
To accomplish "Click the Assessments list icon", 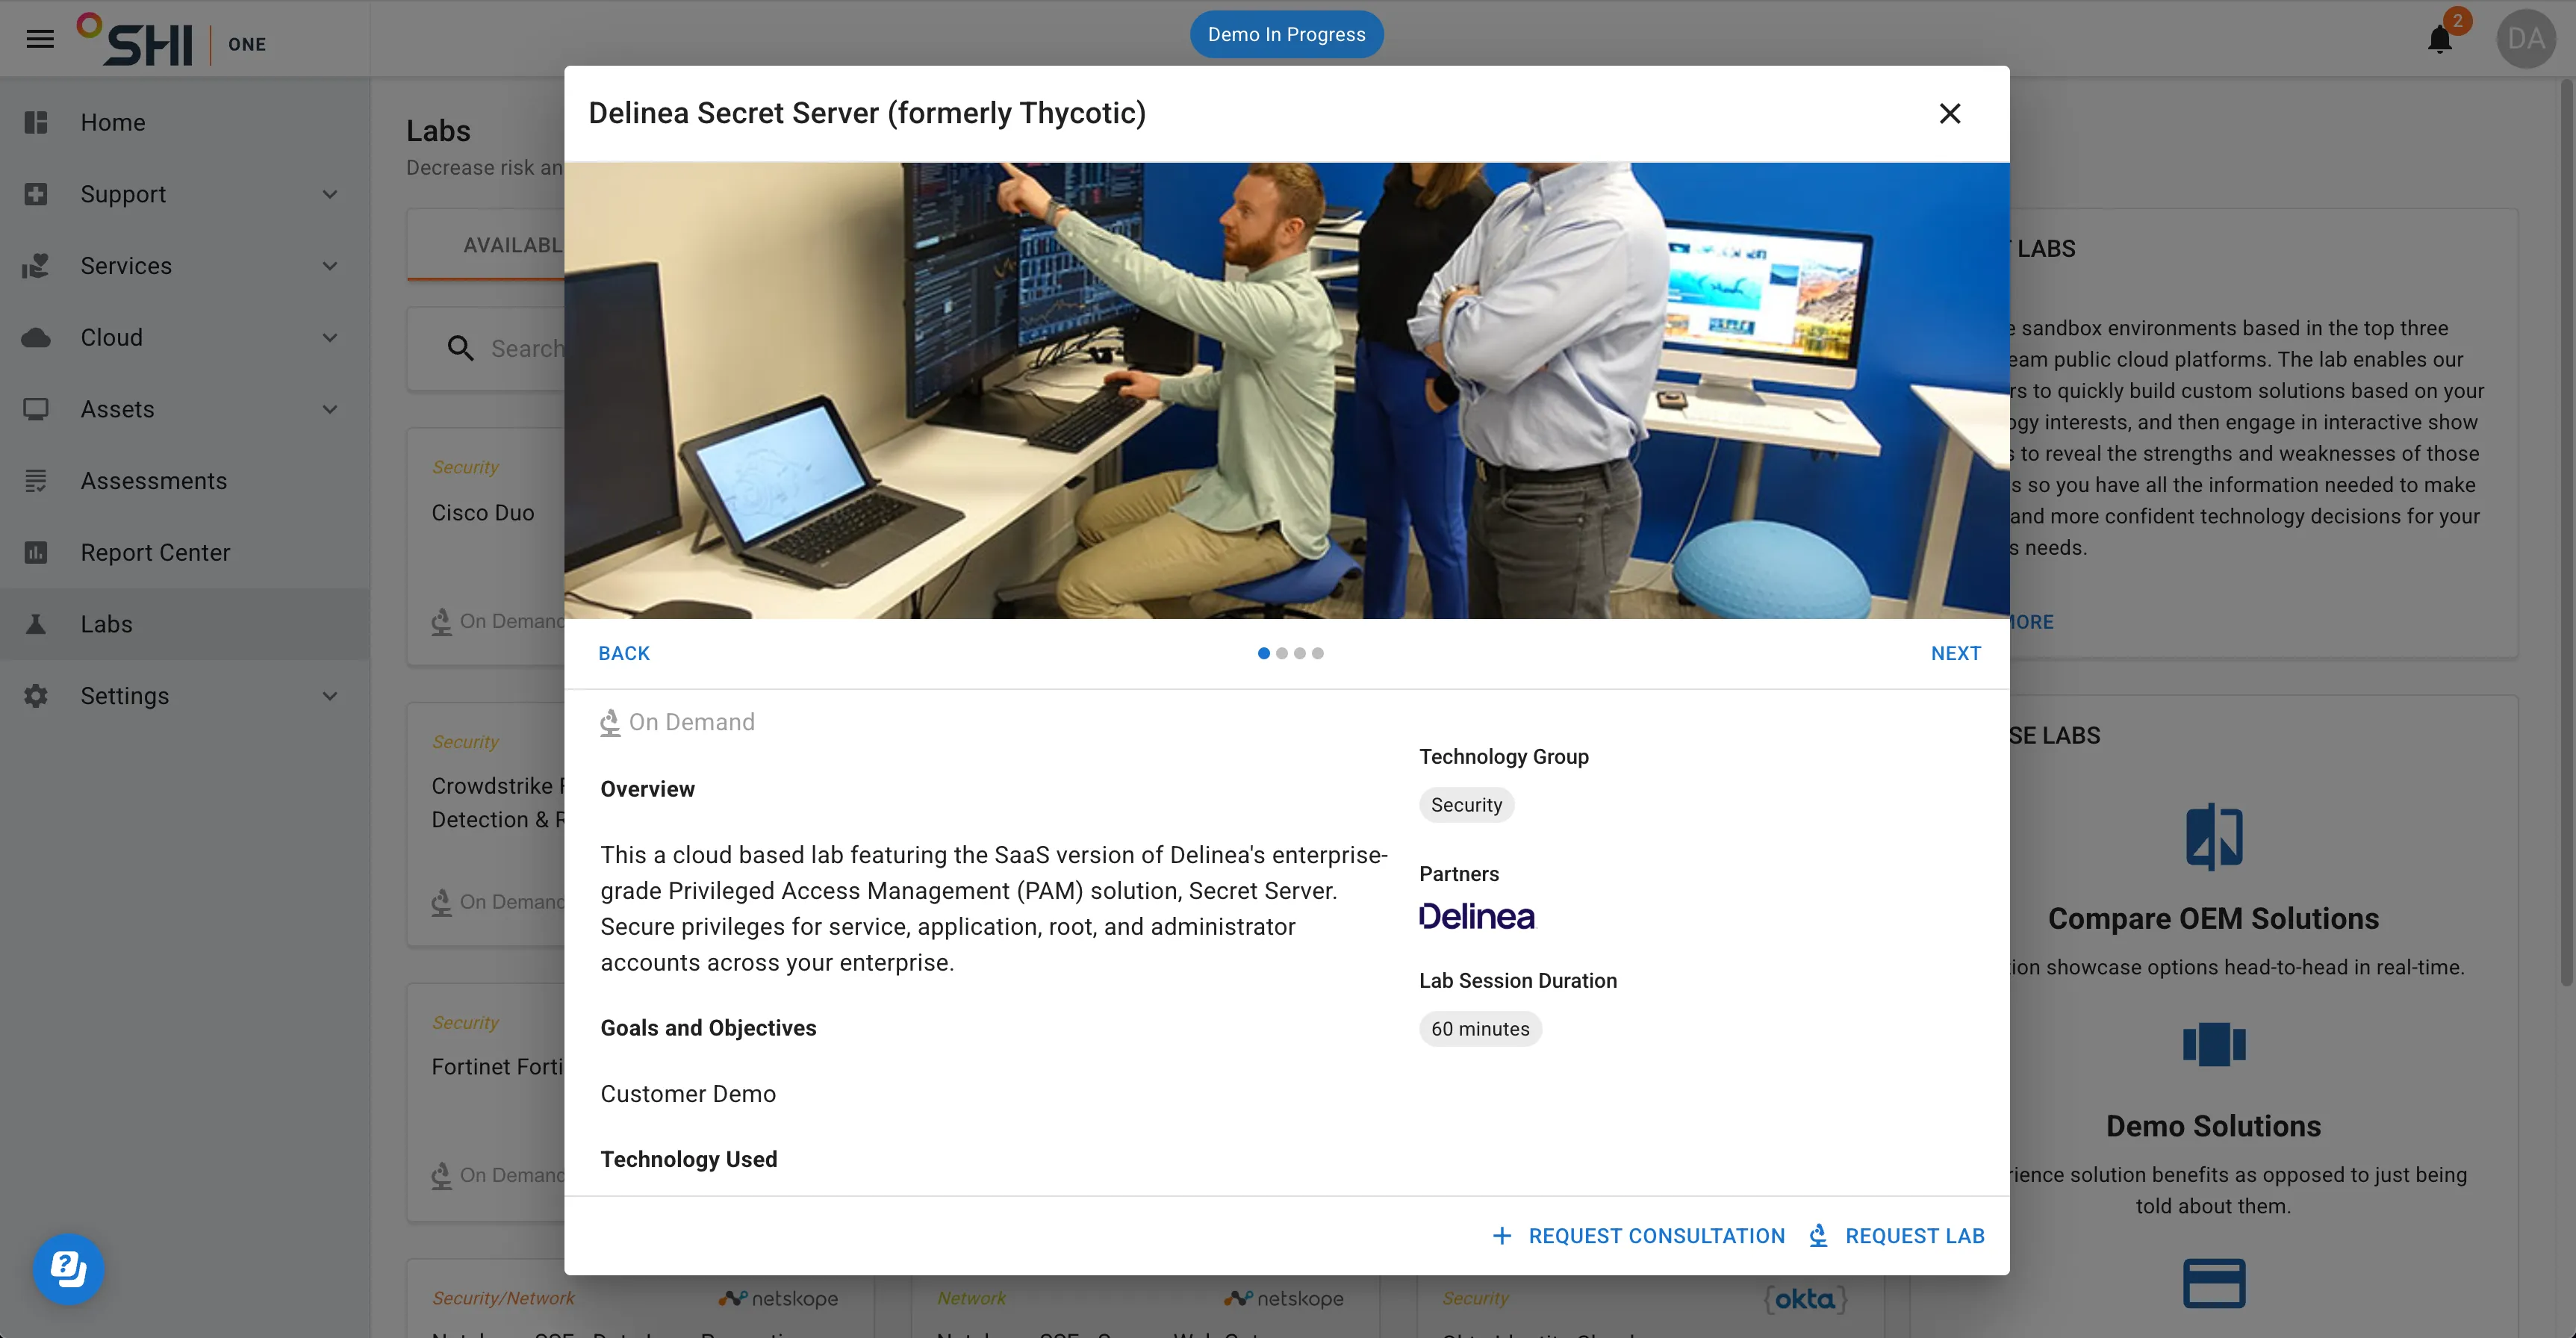I will (x=36, y=481).
